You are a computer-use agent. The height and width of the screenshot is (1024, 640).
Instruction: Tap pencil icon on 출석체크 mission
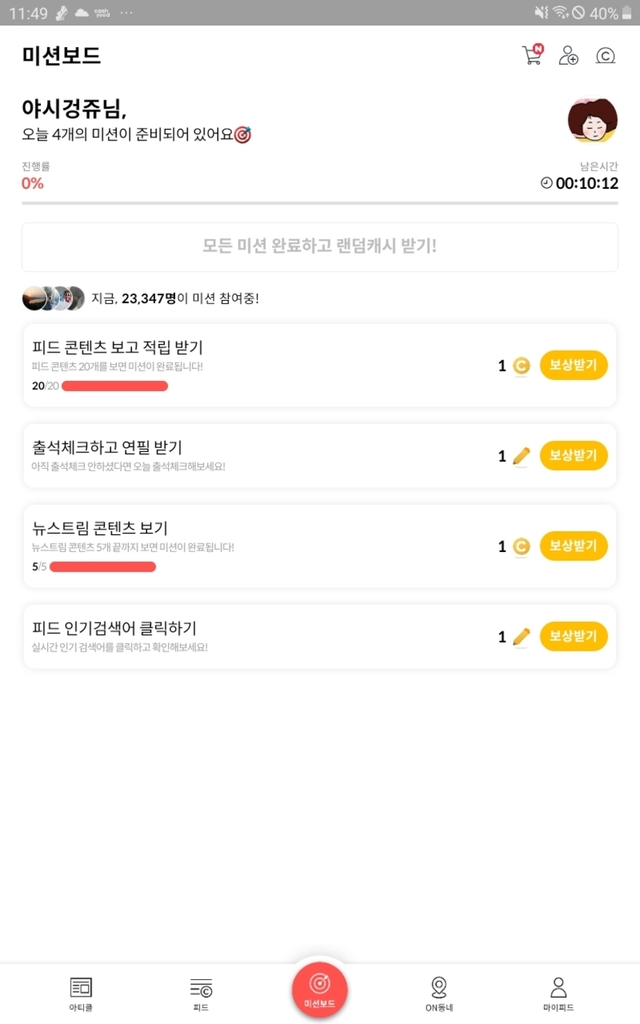click(521, 456)
